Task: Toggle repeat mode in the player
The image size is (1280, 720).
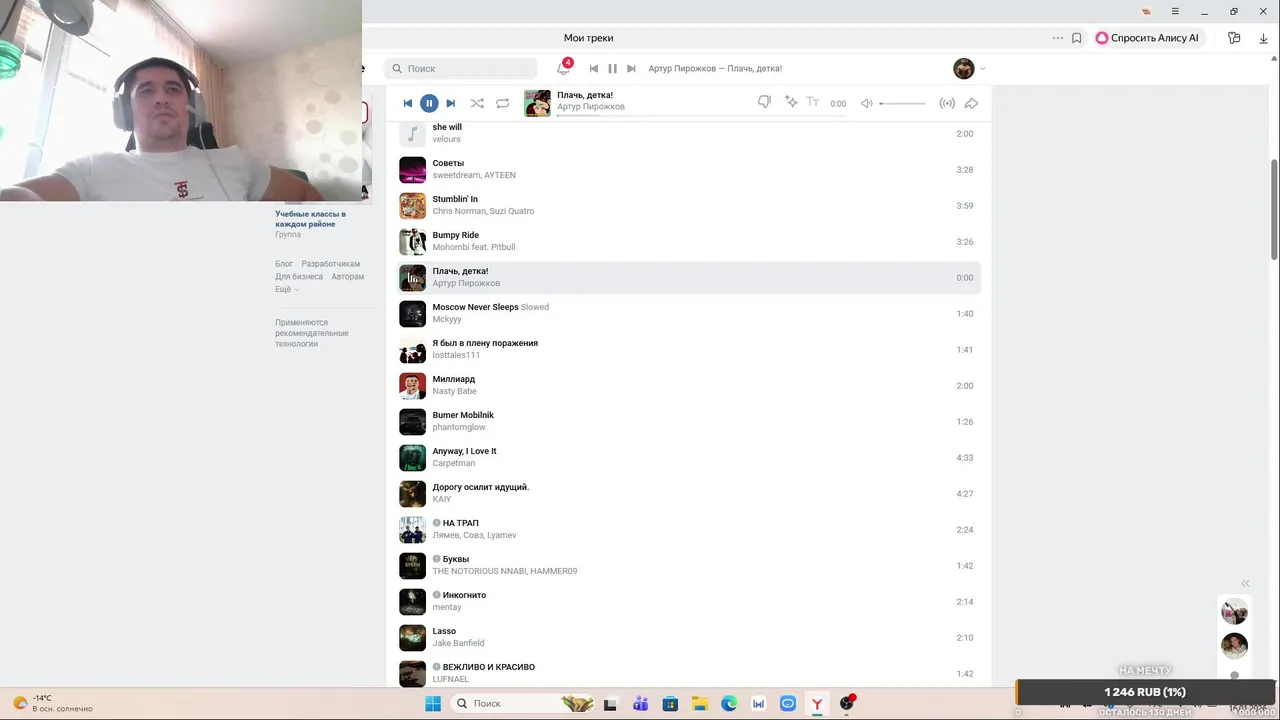Action: coord(503,103)
